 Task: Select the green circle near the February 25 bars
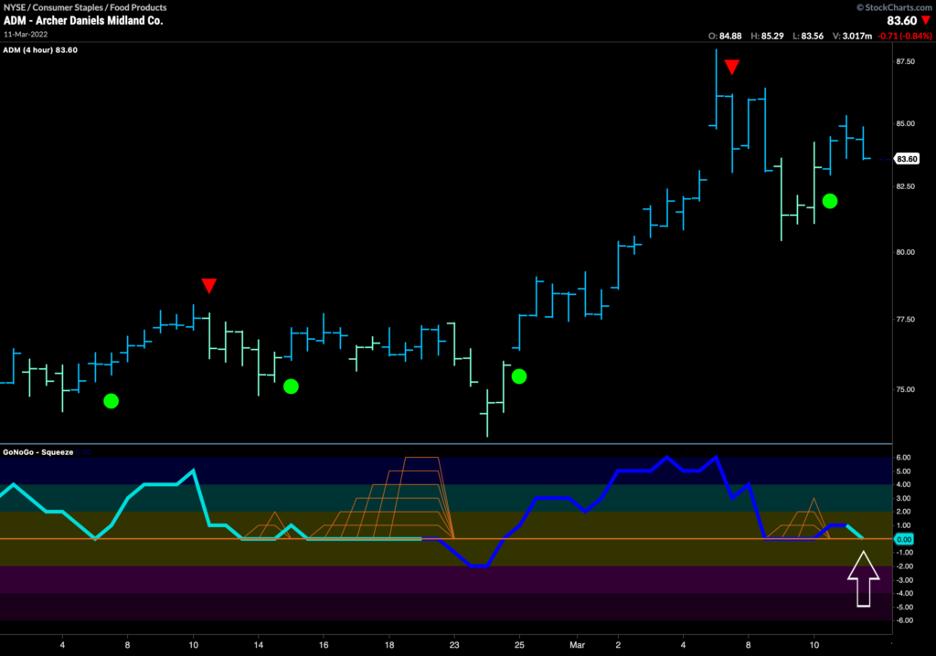[518, 376]
